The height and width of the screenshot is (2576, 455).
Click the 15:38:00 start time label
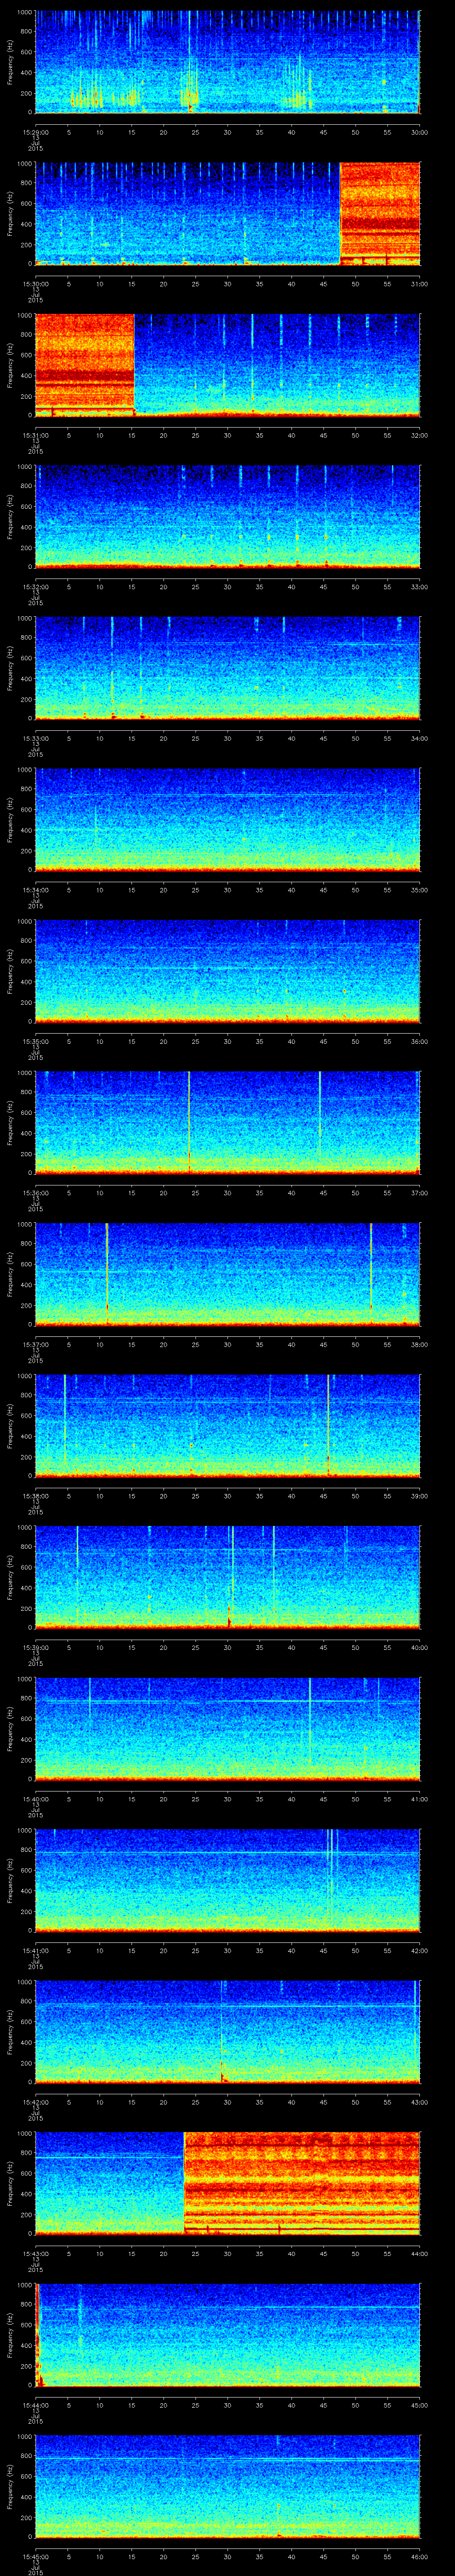pyautogui.click(x=35, y=1496)
